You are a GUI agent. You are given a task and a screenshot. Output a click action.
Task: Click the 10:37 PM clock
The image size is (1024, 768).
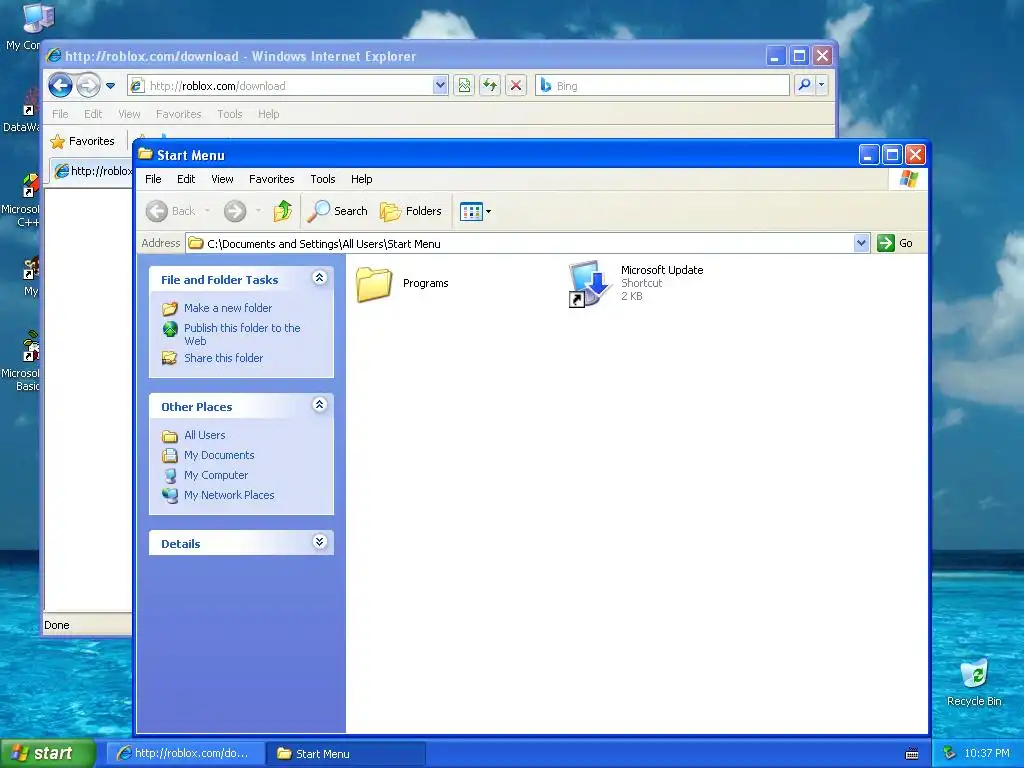tap(987, 754)
